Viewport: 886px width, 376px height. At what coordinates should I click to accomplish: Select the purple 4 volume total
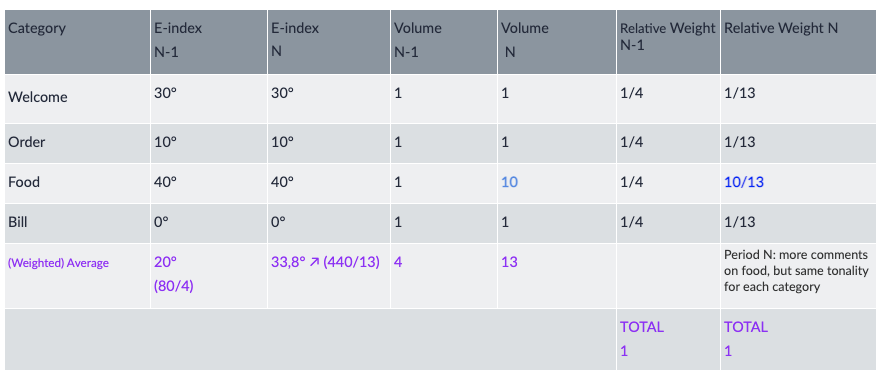click(x=398, y=262)
